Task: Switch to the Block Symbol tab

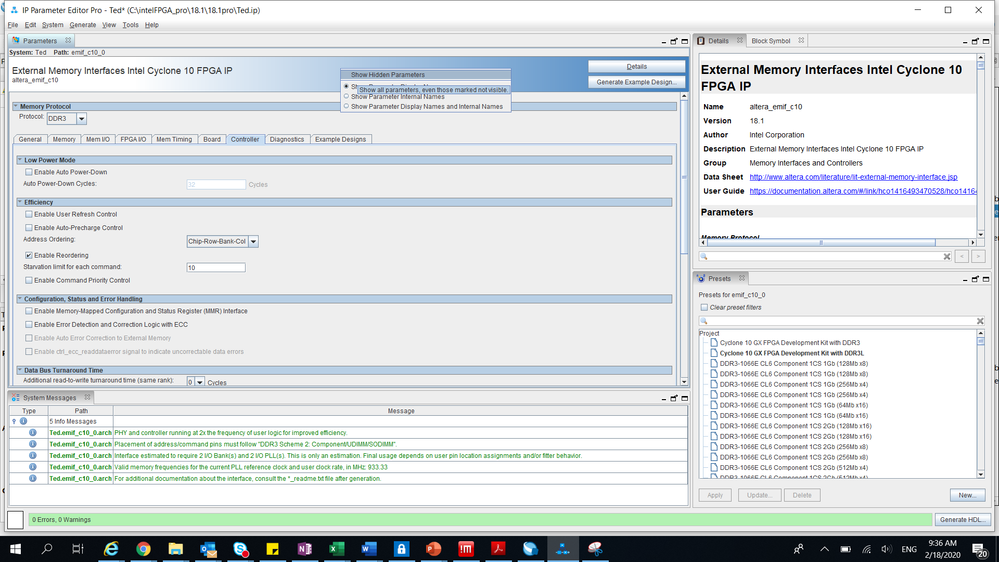Action: 770,41
